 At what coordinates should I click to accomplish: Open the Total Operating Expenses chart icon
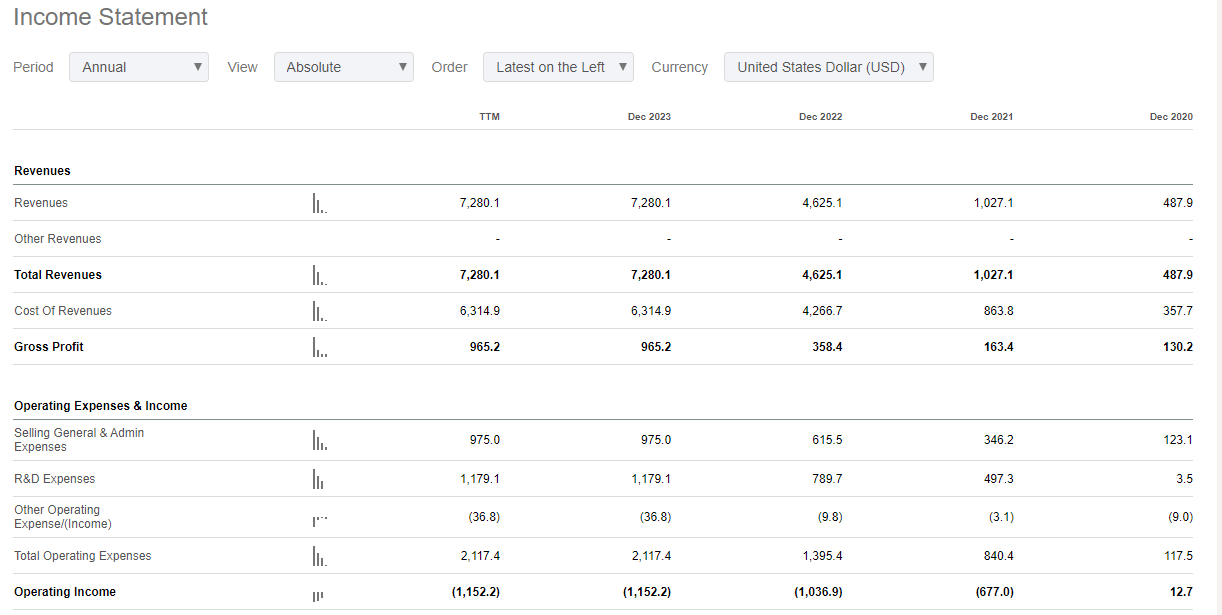(x=319, y=556)
